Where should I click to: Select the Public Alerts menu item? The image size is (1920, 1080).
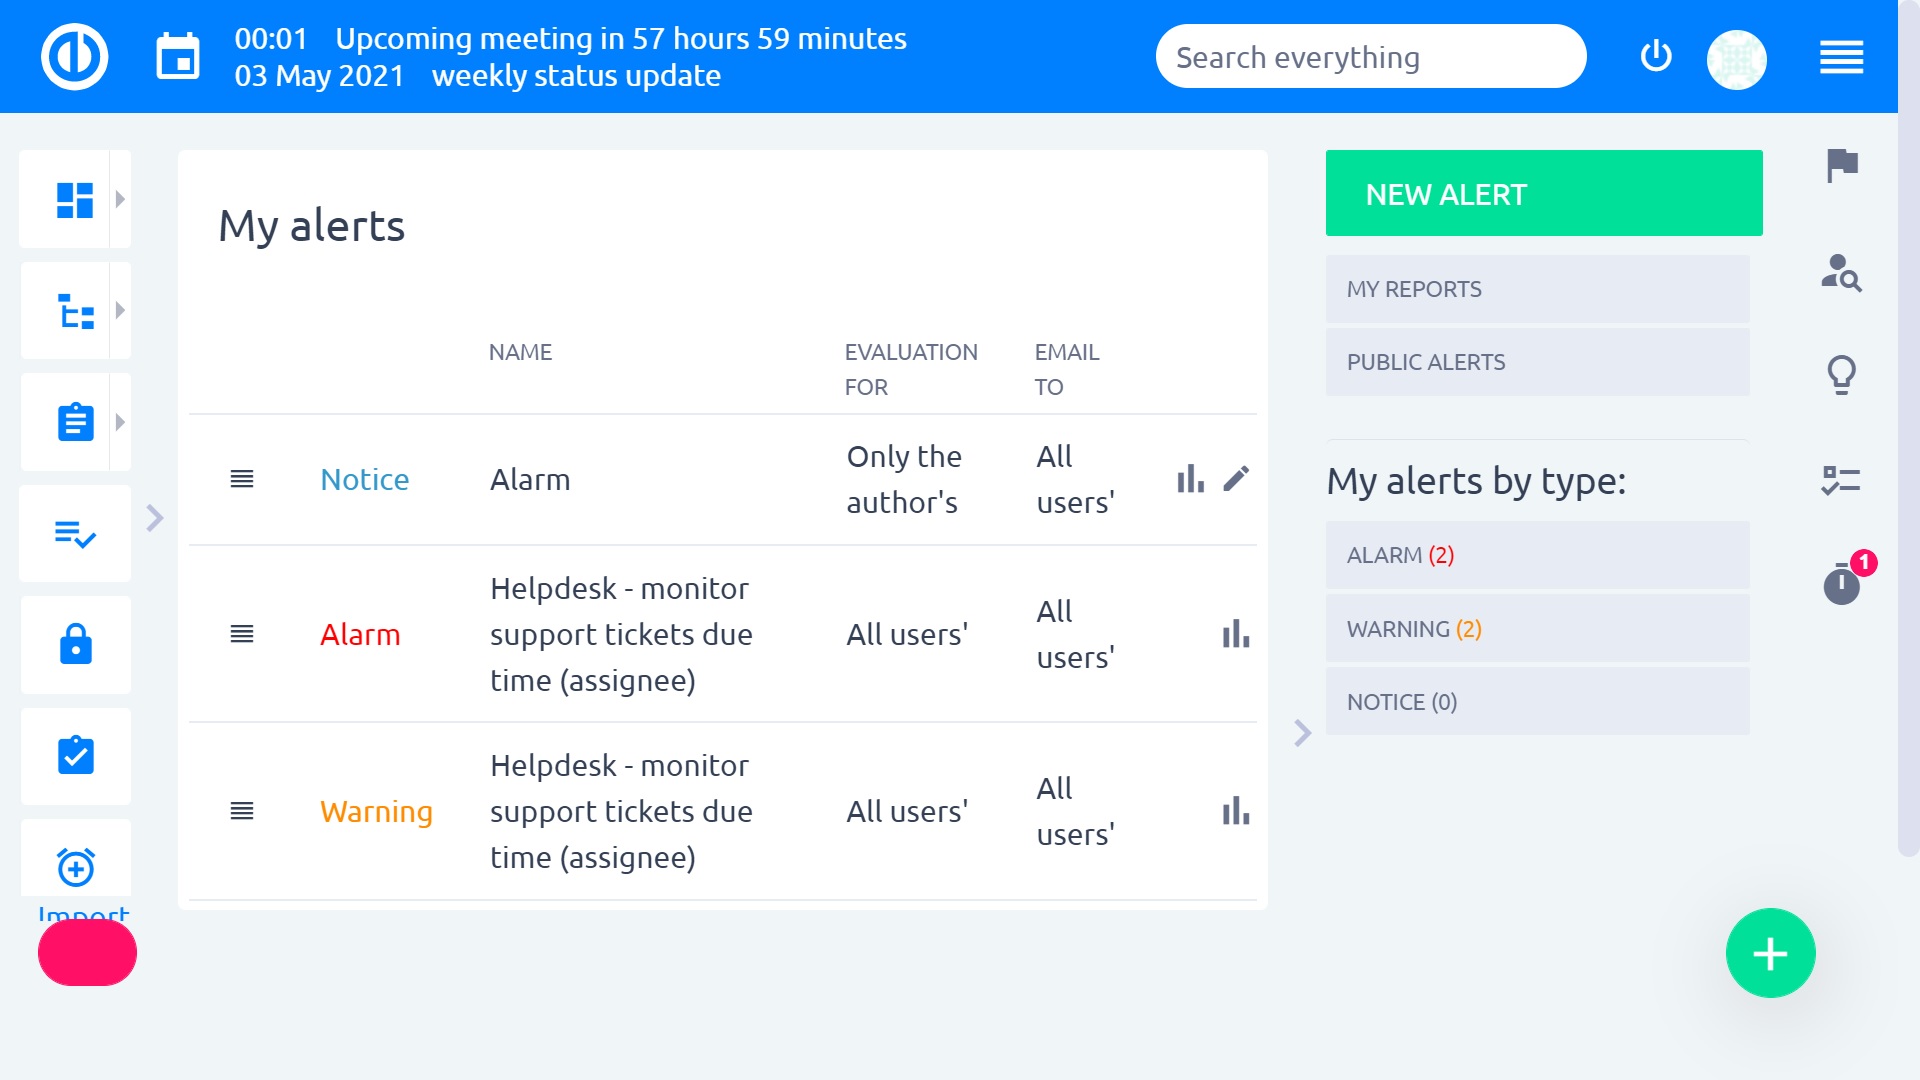(1537, 362)
